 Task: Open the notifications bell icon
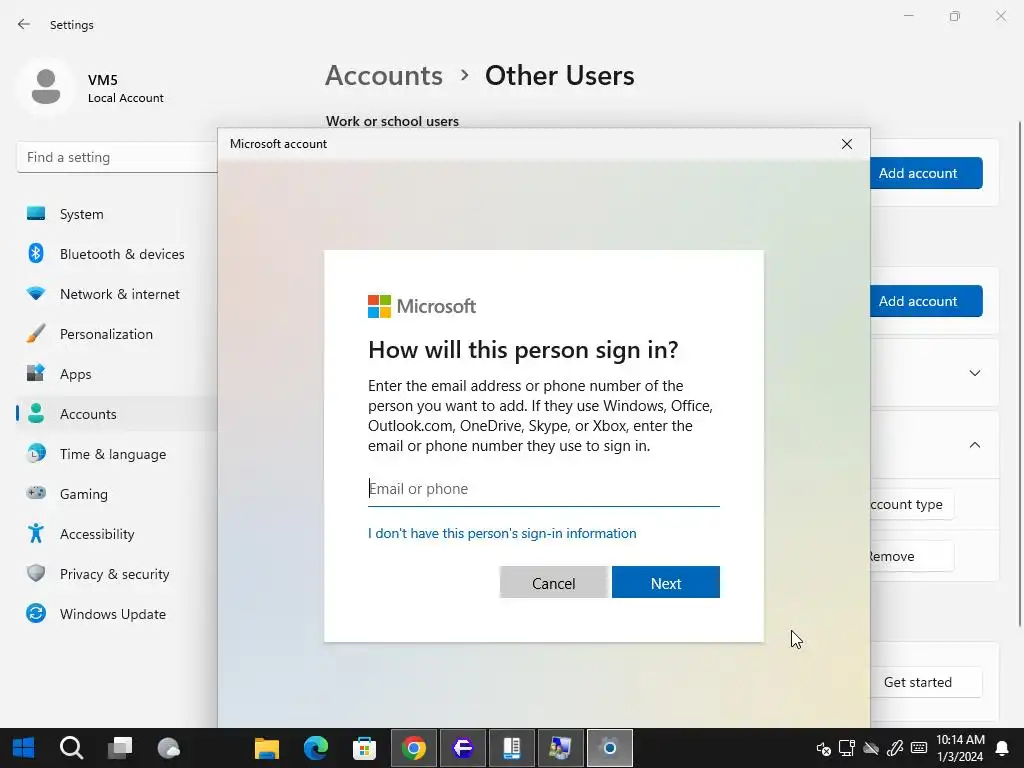[x=1002, y=748]
